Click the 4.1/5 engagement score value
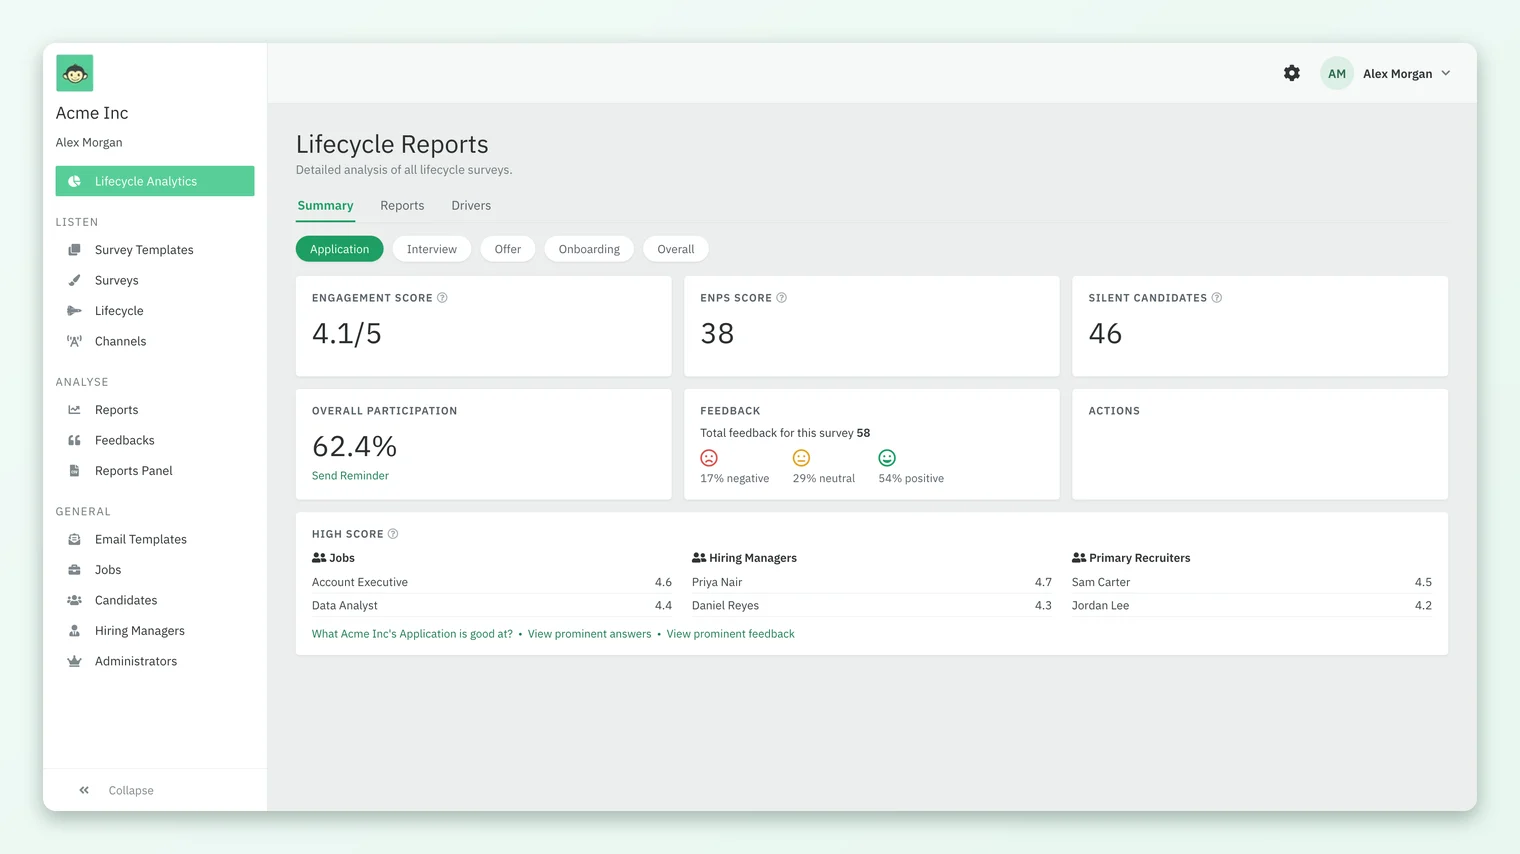Viewport: 1520px width, 854px height. coord(347,333)
